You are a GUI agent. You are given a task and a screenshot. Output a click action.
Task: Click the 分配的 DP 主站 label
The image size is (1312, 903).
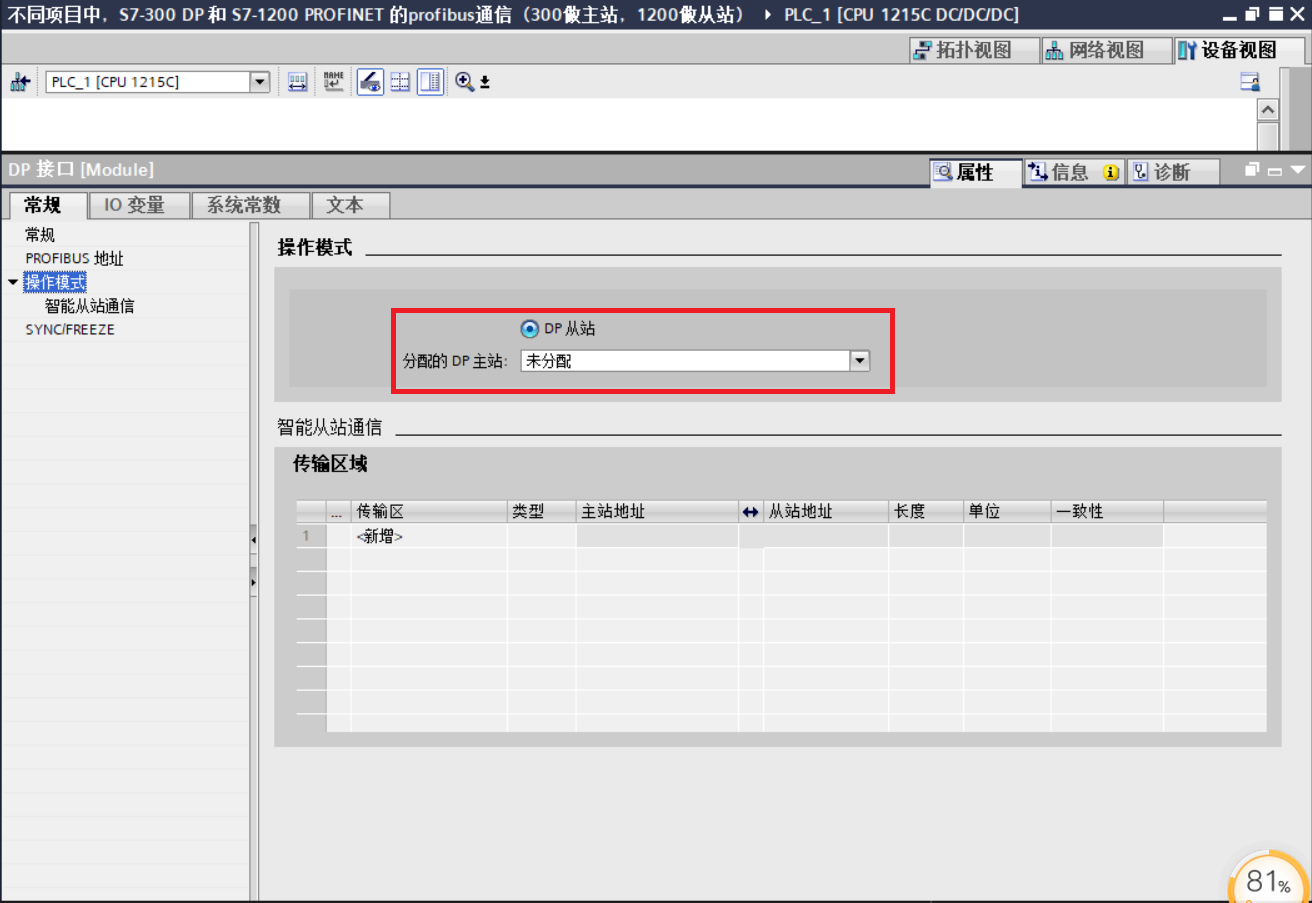coord(456,361)
